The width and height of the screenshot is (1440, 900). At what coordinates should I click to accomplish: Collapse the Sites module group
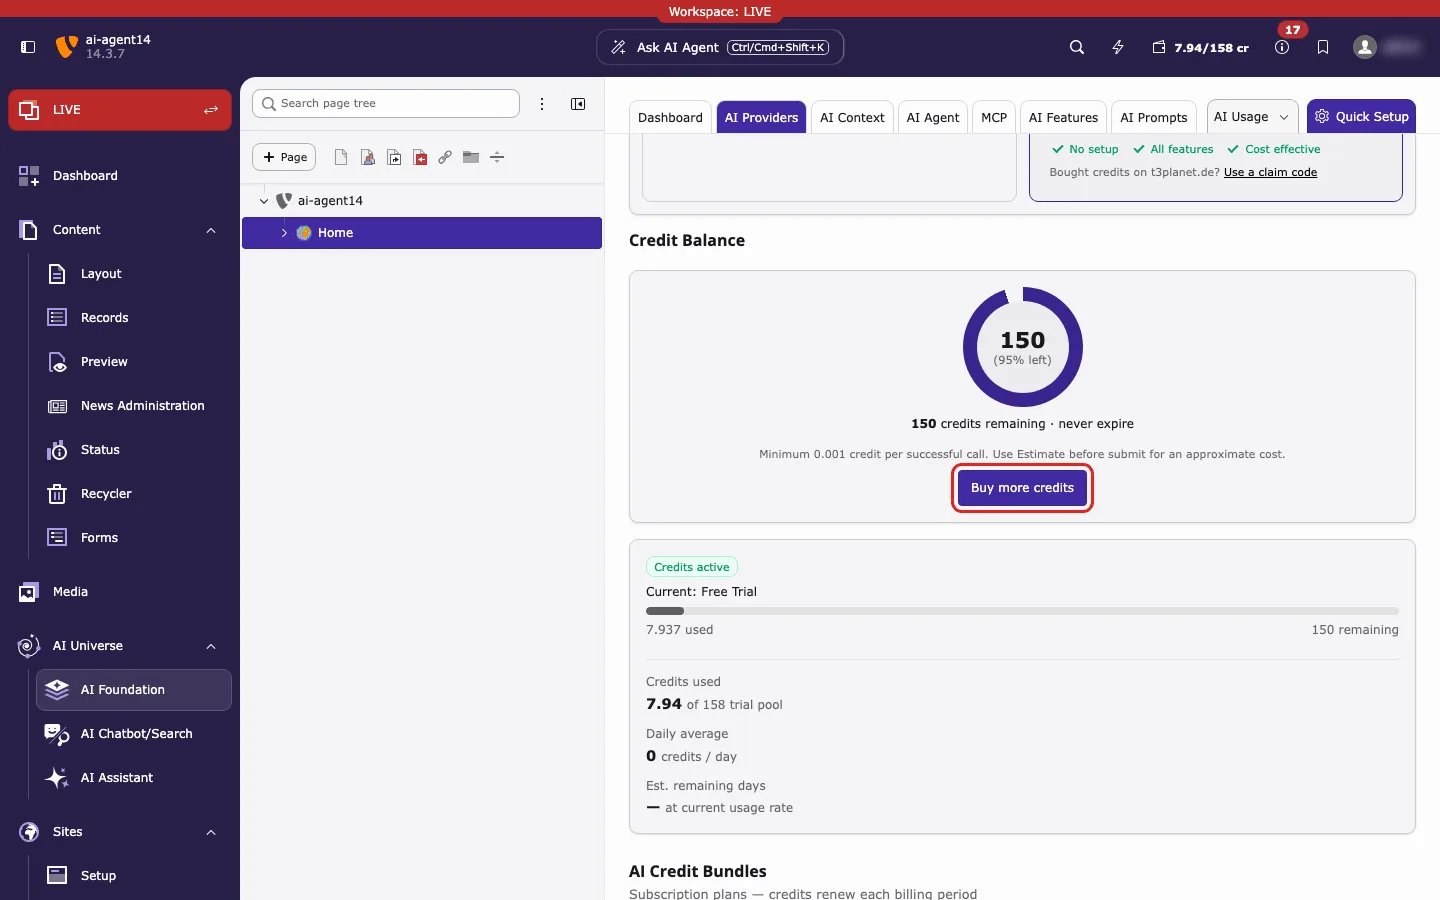pos(211,832)
